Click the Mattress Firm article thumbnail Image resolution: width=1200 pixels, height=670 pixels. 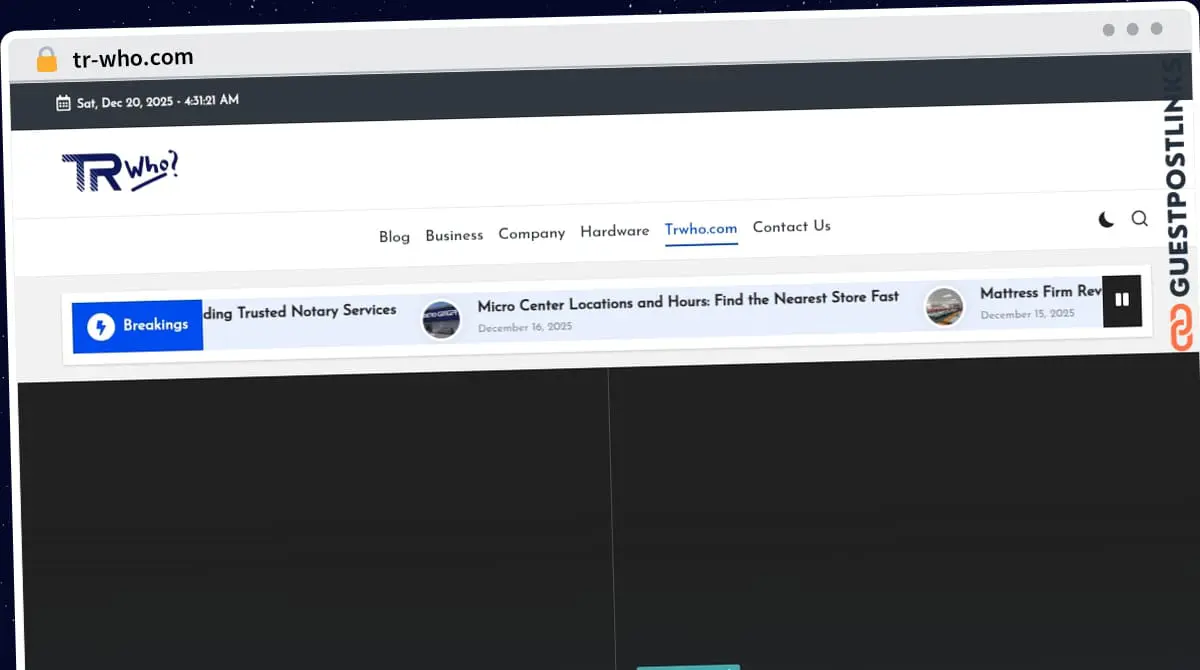944,306
